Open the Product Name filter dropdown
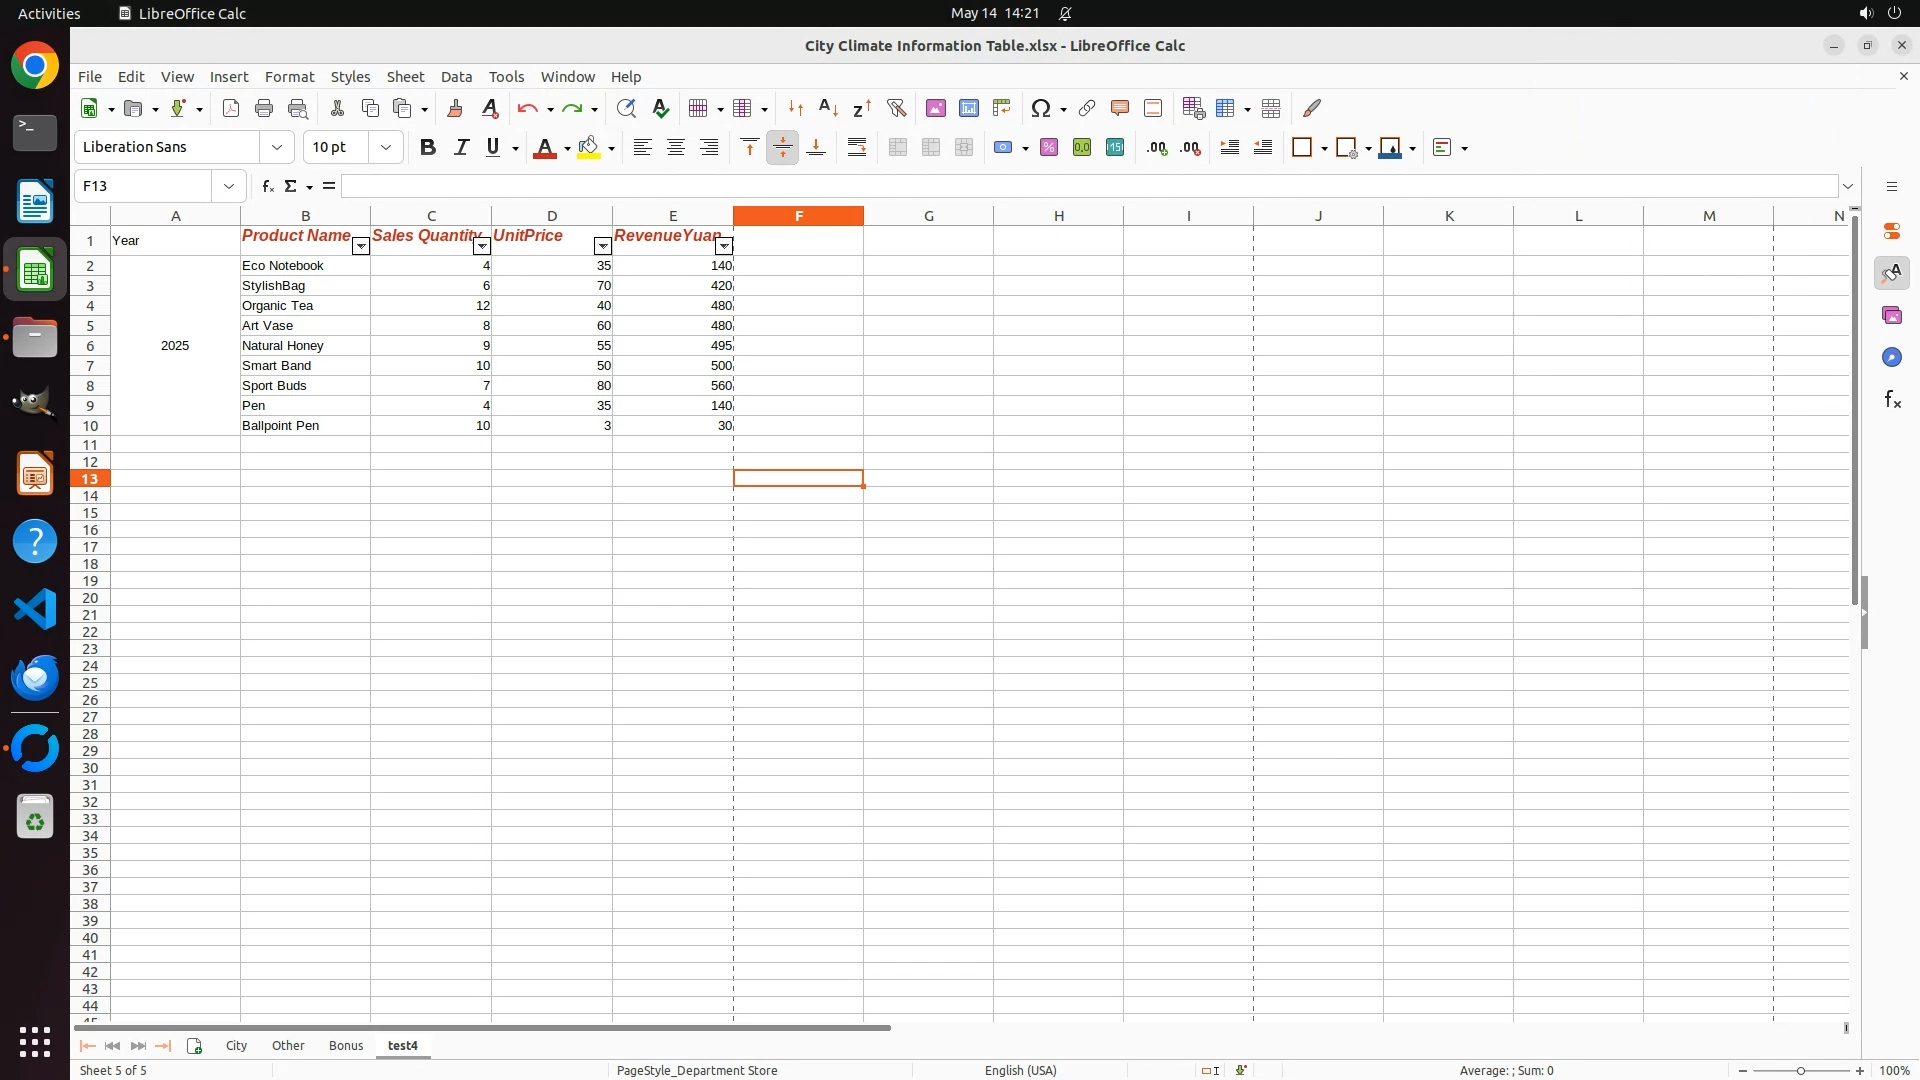Screen dimensions: 1920x1080 click(360, 246)
